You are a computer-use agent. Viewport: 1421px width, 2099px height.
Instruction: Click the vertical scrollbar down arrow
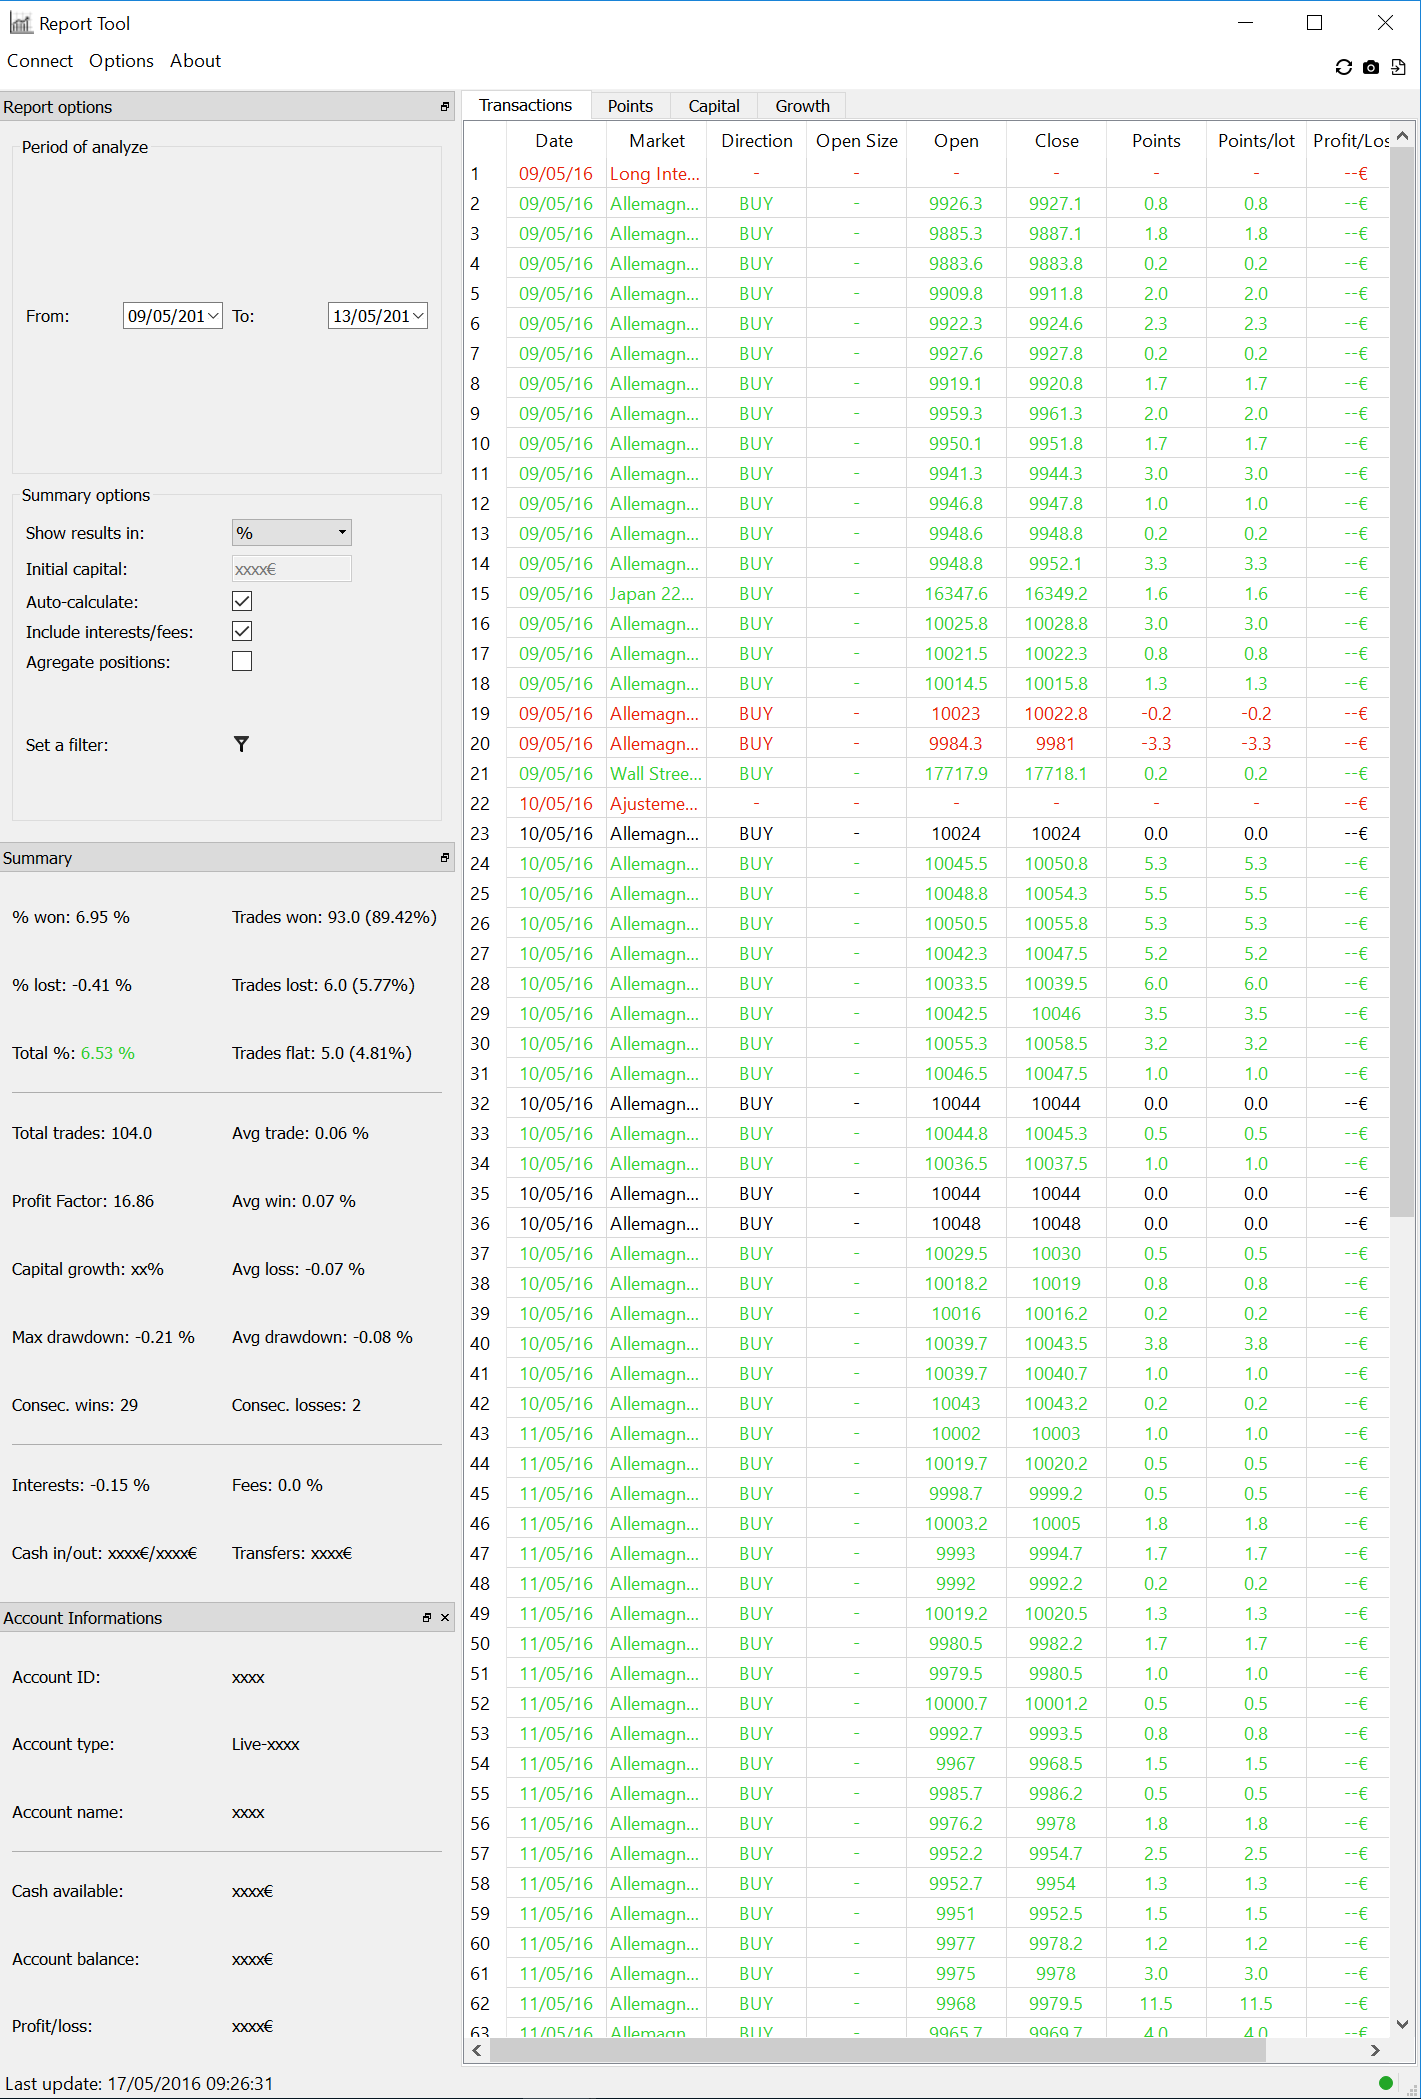coord(1402,2024)
